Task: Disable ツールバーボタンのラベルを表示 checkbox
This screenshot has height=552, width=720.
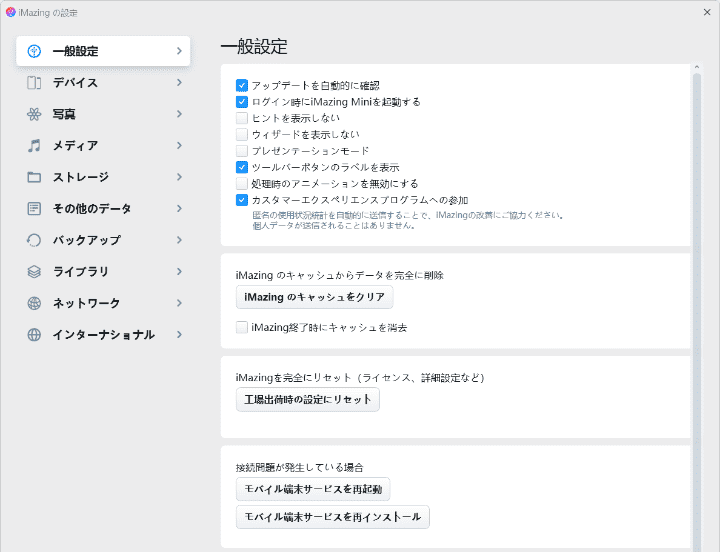Action: point(242,167)
